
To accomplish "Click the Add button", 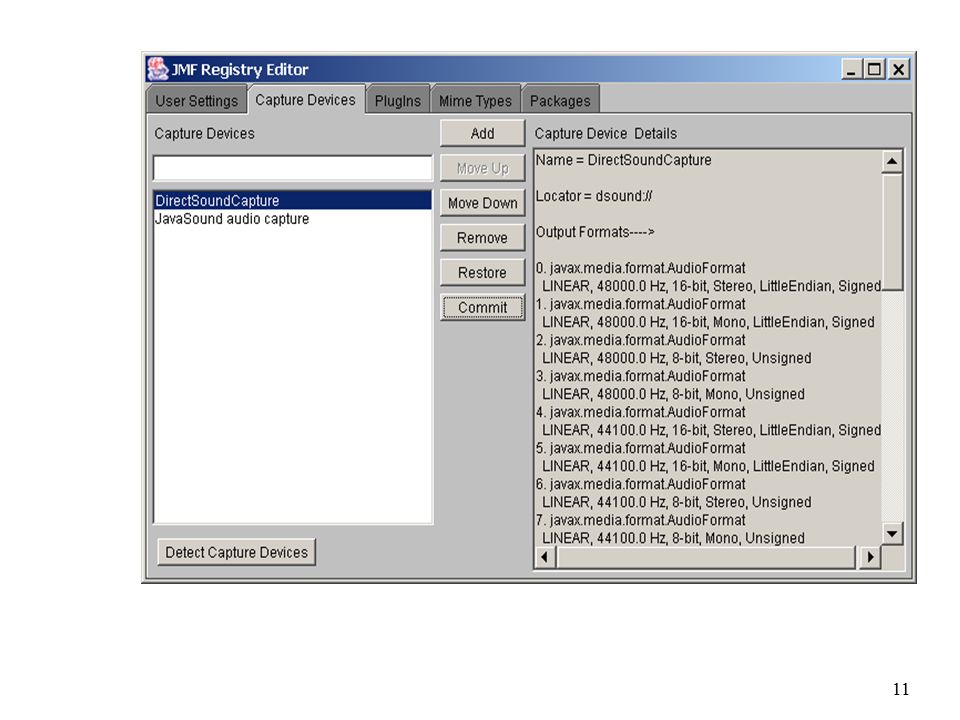I will [x=482, y=133].
